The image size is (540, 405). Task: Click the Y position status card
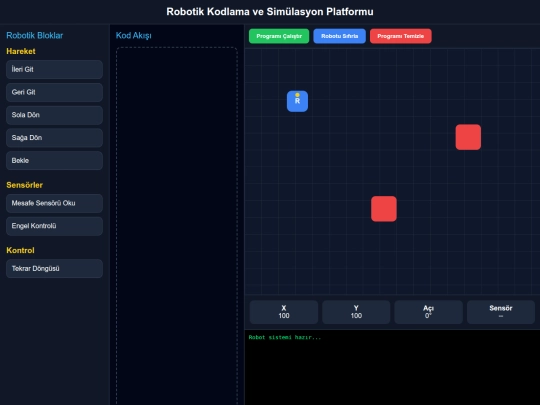click(x=356, y=312)
